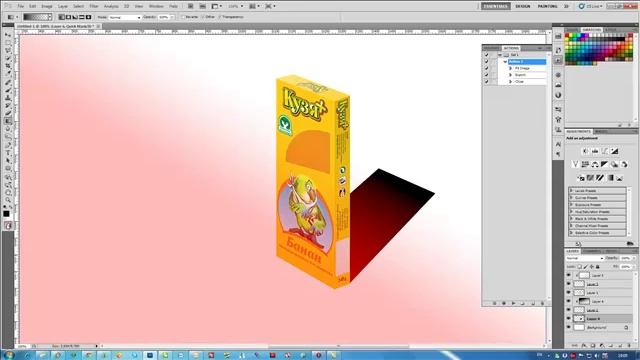Add a Hue/Saturation adjustment
This screenshot has height=360, width=640.
tap(585, 164)
